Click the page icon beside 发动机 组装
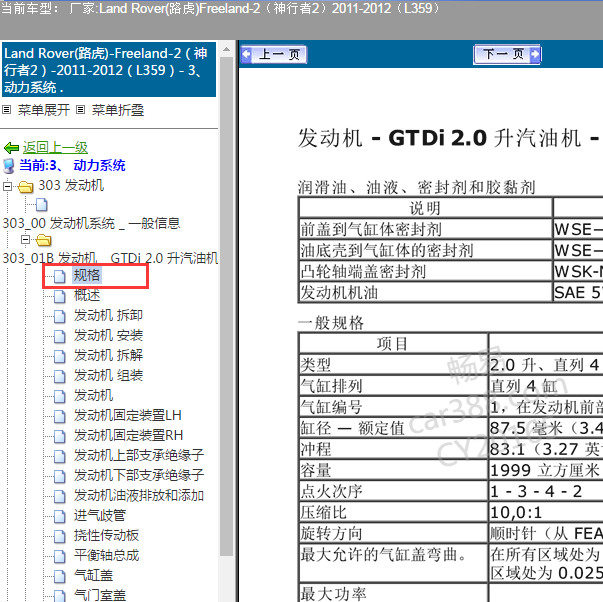The height and width of the screenshot is (602, 603). pyautogui.click(x=60, y=376)
